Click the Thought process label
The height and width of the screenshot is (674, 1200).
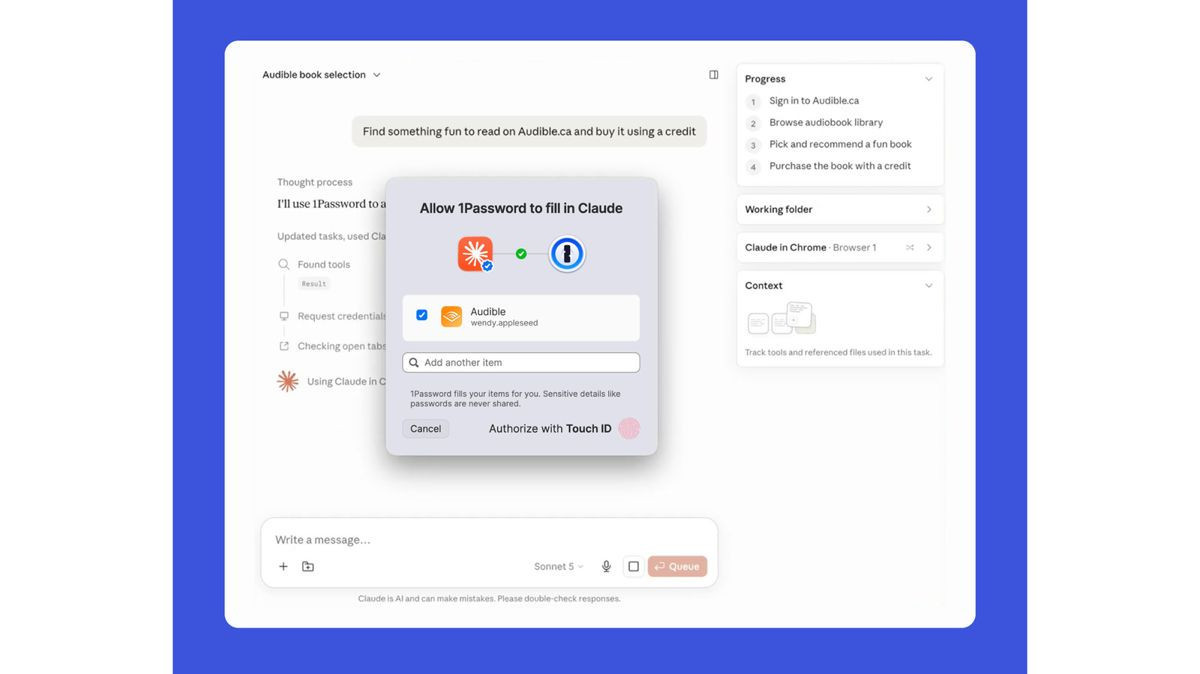[315, 182]
